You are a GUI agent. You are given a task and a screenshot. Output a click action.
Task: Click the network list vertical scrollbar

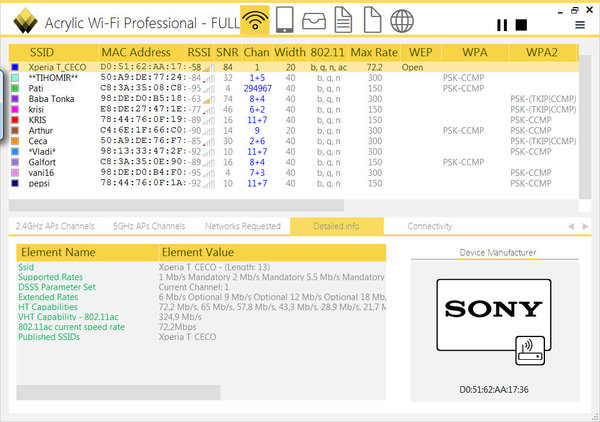585,126
